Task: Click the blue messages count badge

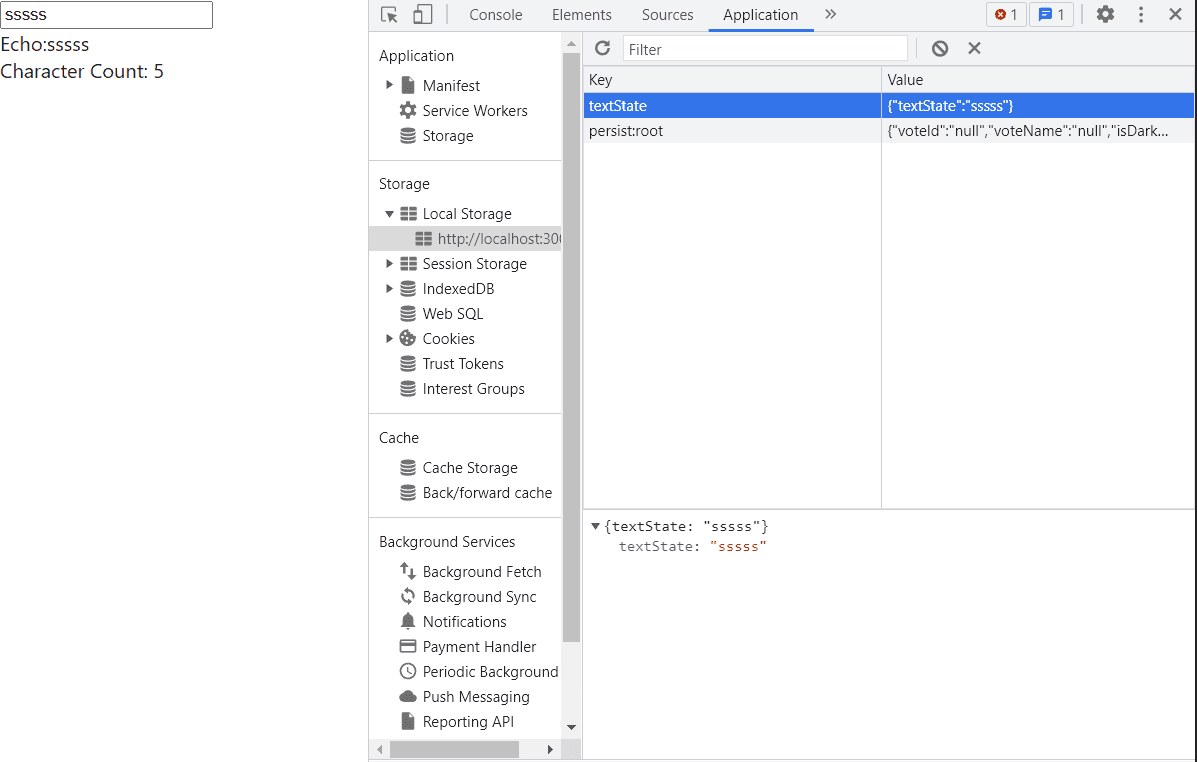Action: pyautogui.click(x=1051, y=15)
